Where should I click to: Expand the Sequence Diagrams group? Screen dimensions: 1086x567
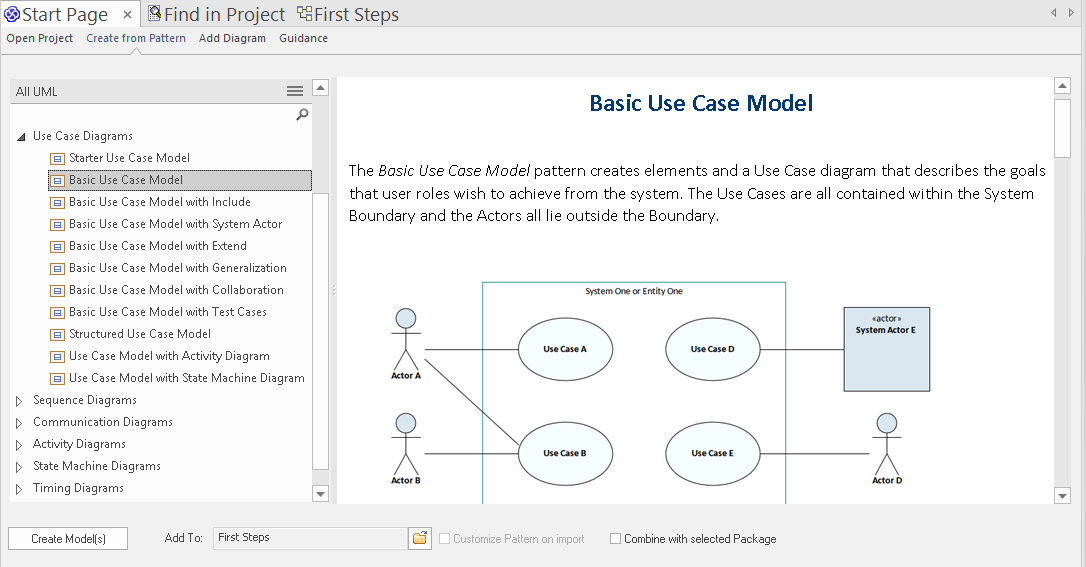click(x=19, y=400)
